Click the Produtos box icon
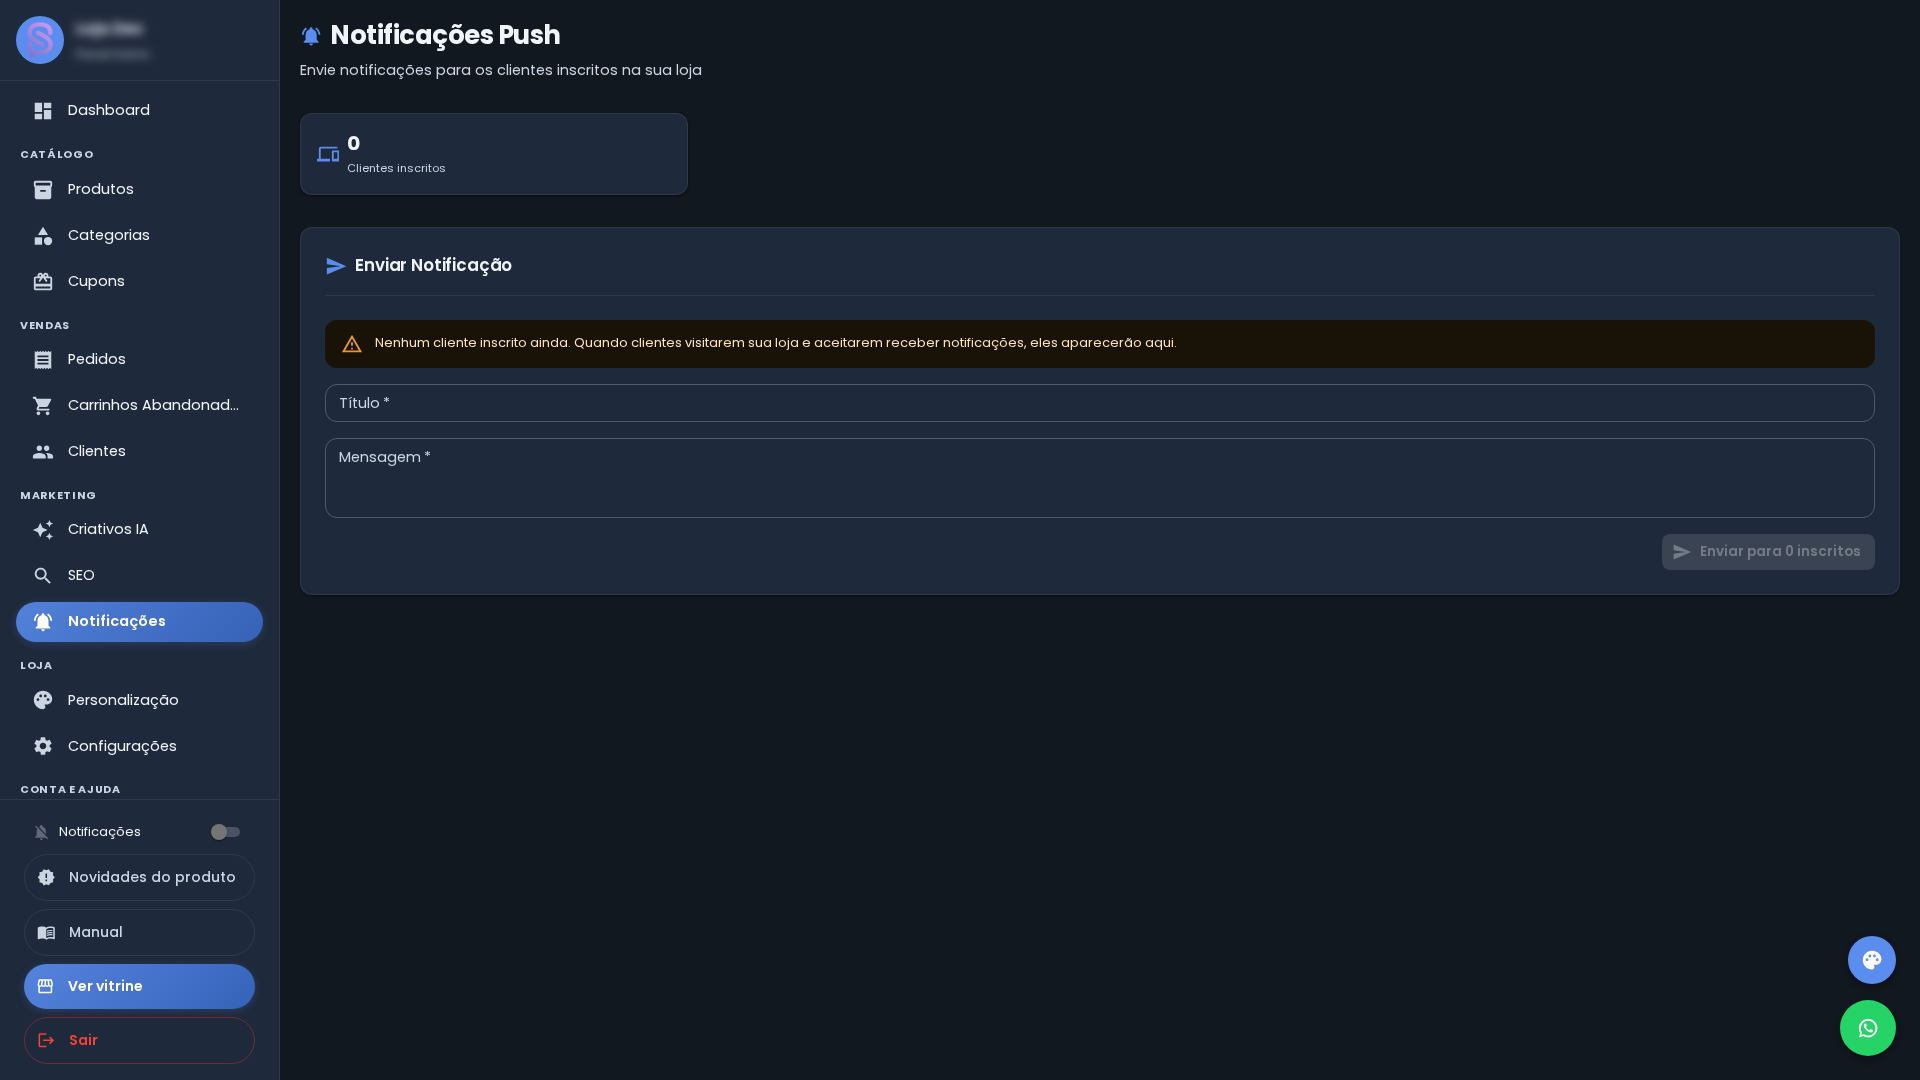This screenshot has width=1920, height=1080. coord(43,190)
